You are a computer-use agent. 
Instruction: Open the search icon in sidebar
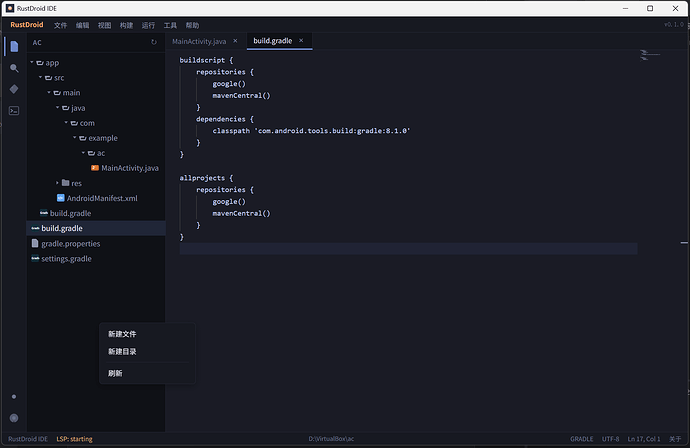tap(14, 68)
